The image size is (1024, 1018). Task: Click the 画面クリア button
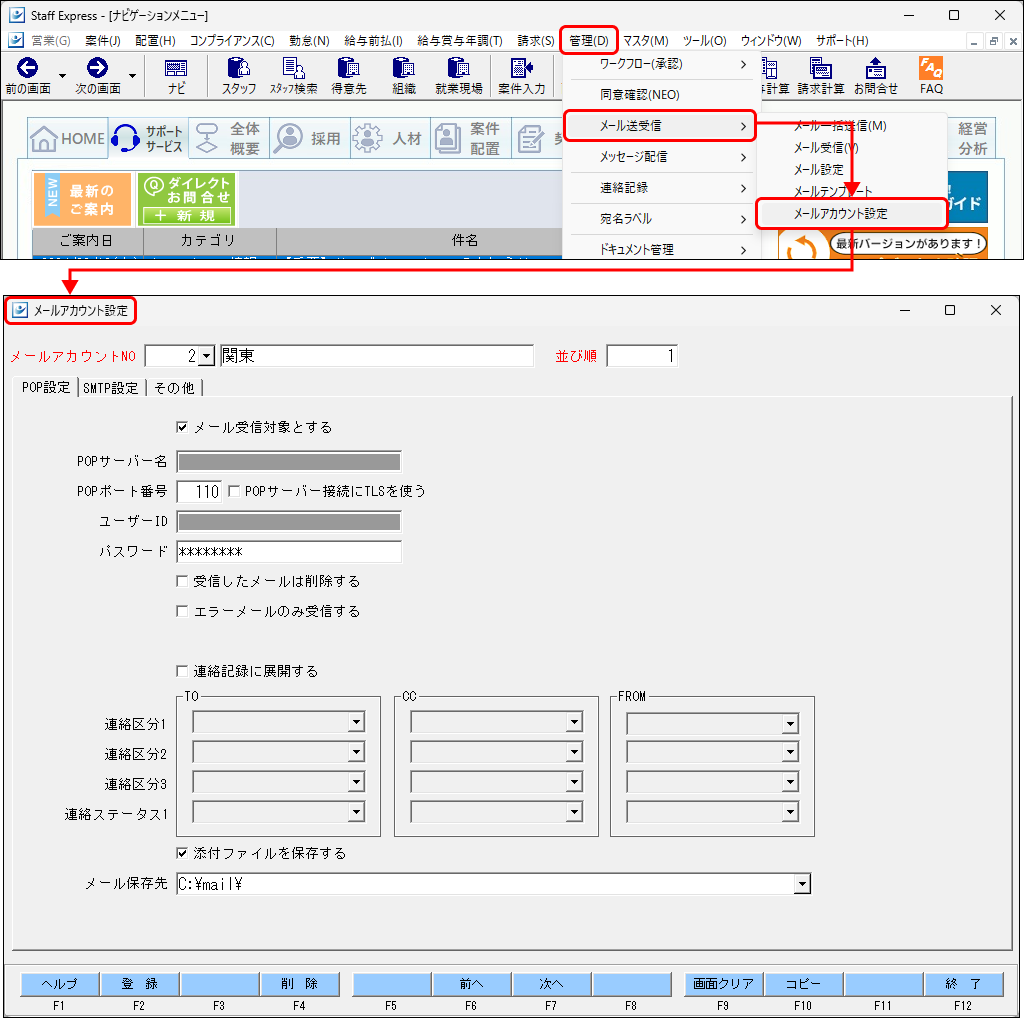click(x=723, y=984)
